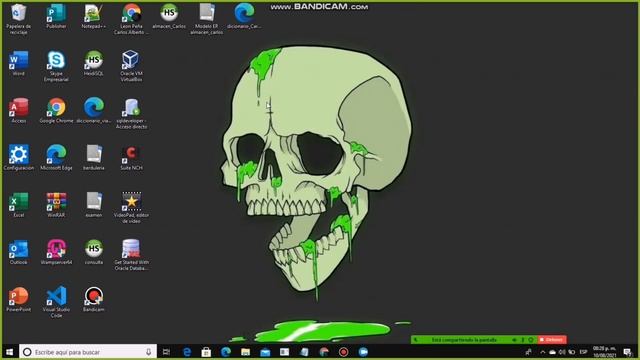Click the microphone icon in search box

(149, 352)
